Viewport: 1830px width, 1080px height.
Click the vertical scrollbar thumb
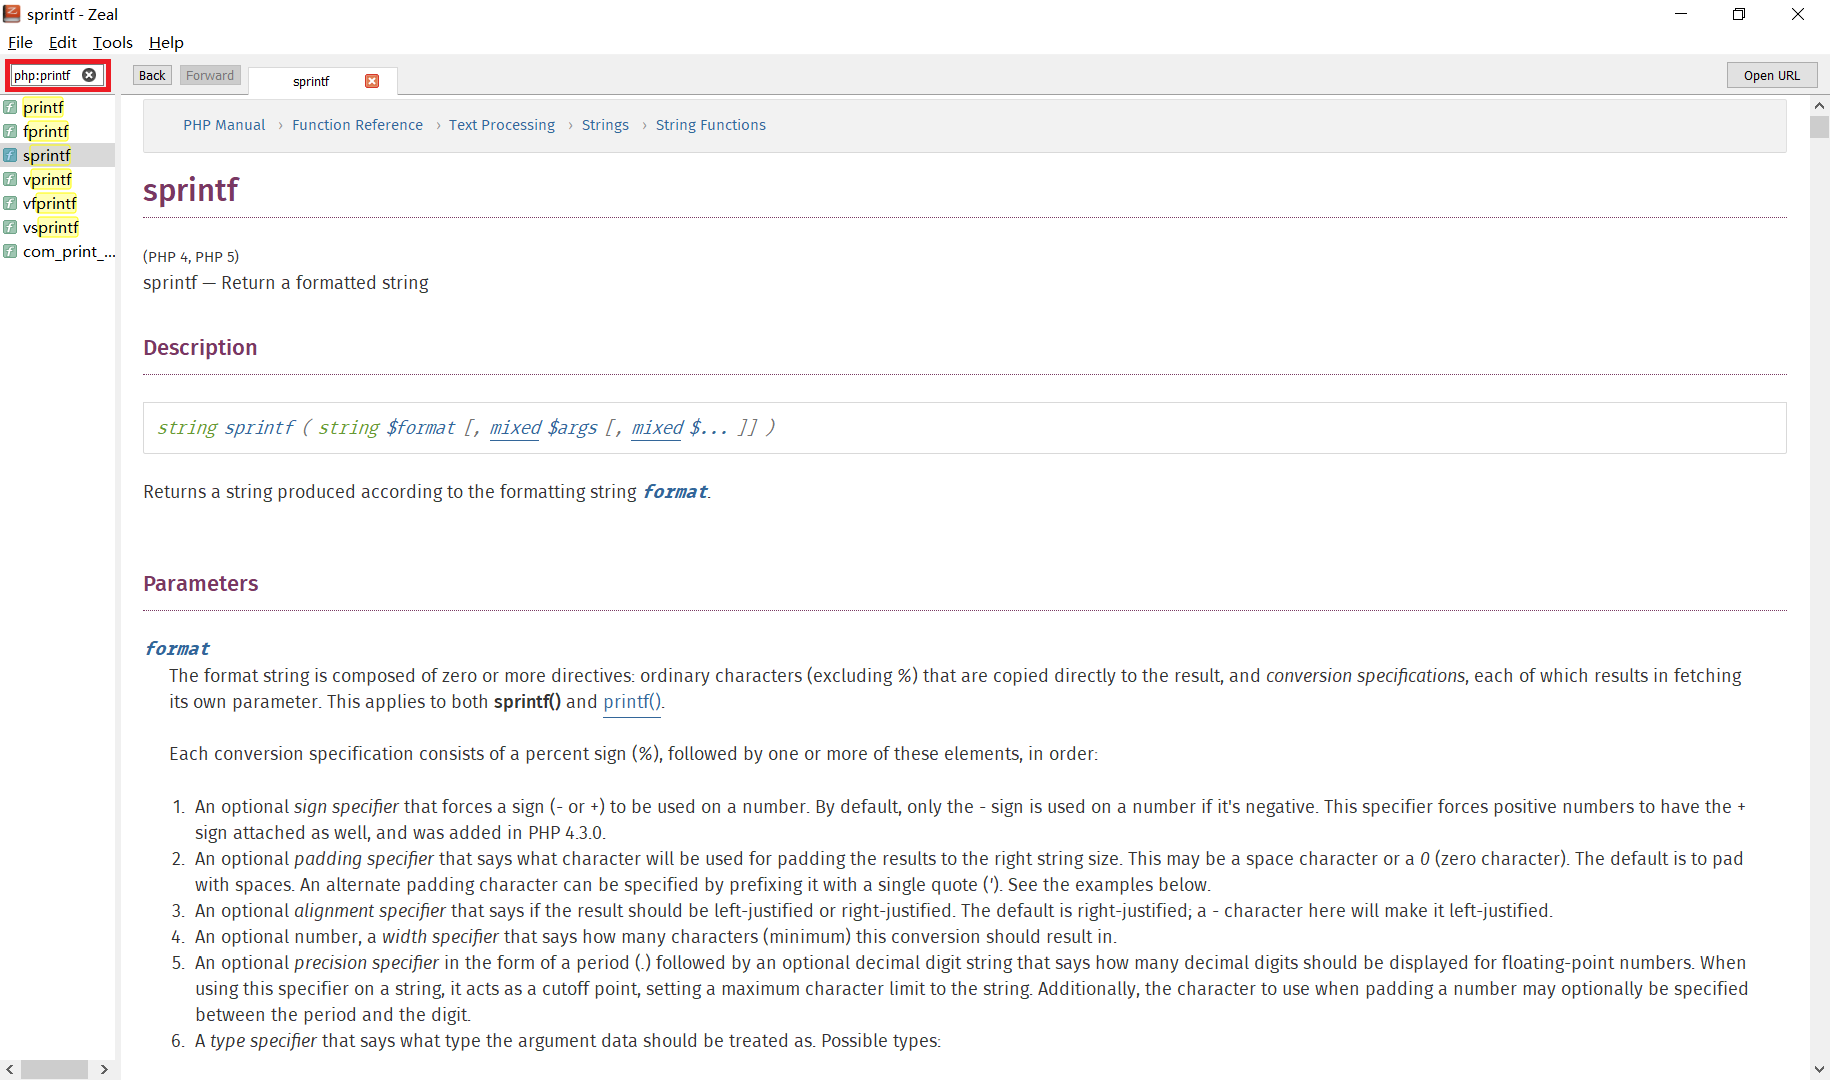(x=1820, y=127)
